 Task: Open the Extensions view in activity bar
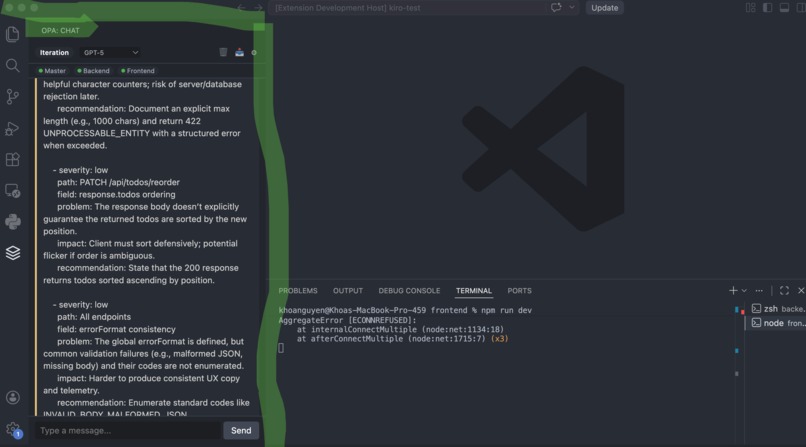point(12,160)
